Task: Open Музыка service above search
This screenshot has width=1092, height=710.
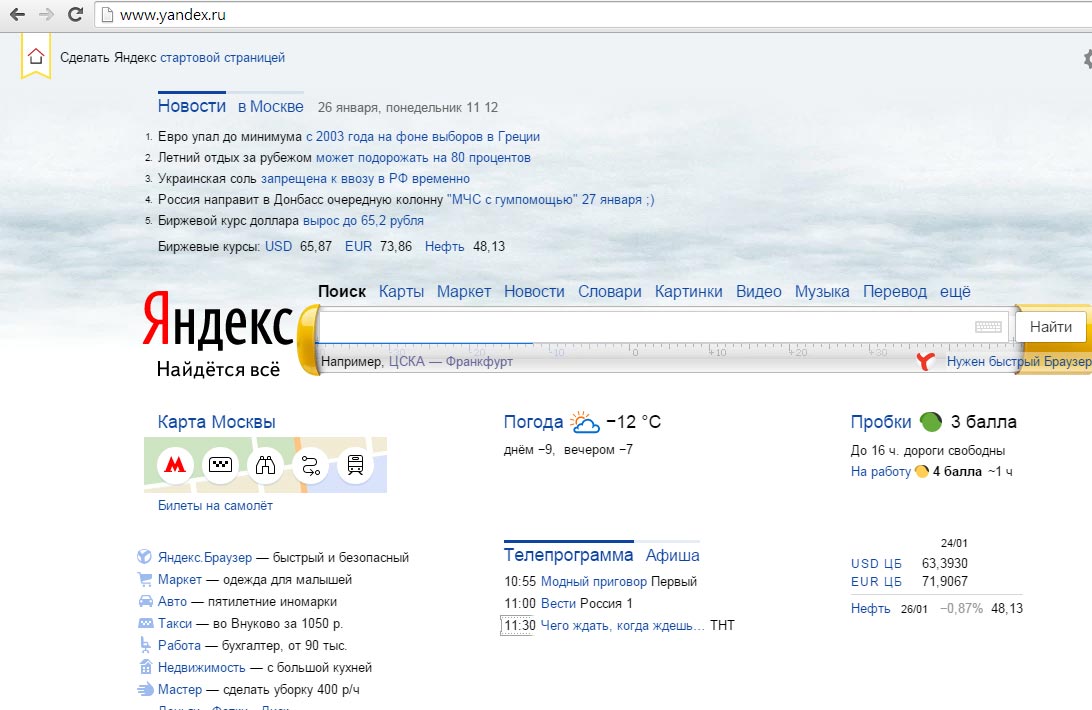Action: 822,291
